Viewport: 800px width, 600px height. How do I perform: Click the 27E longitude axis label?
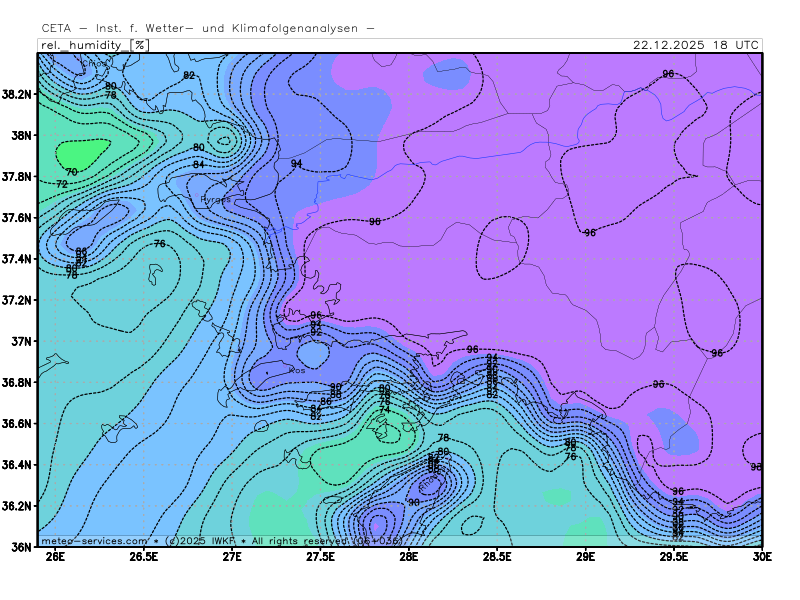click(x=232, y=557)
